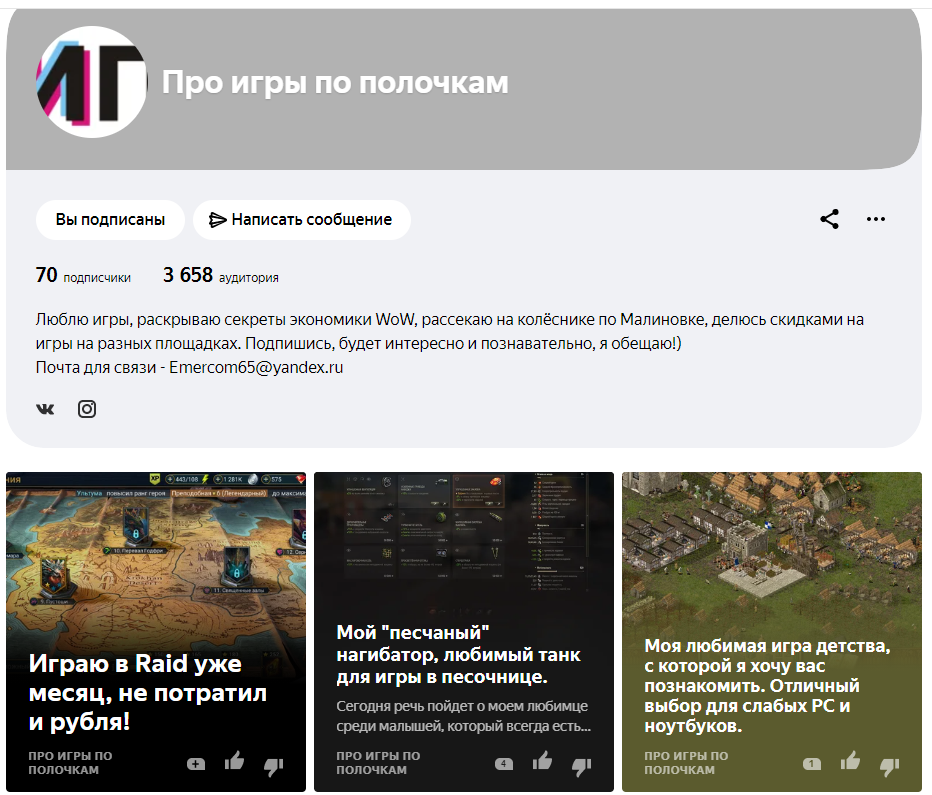The height and width of the screenshot is (795, 932).
Task: Open article "Играю в Raid уже месяц"
Action: pyautogui.click(x=147, y=692)
